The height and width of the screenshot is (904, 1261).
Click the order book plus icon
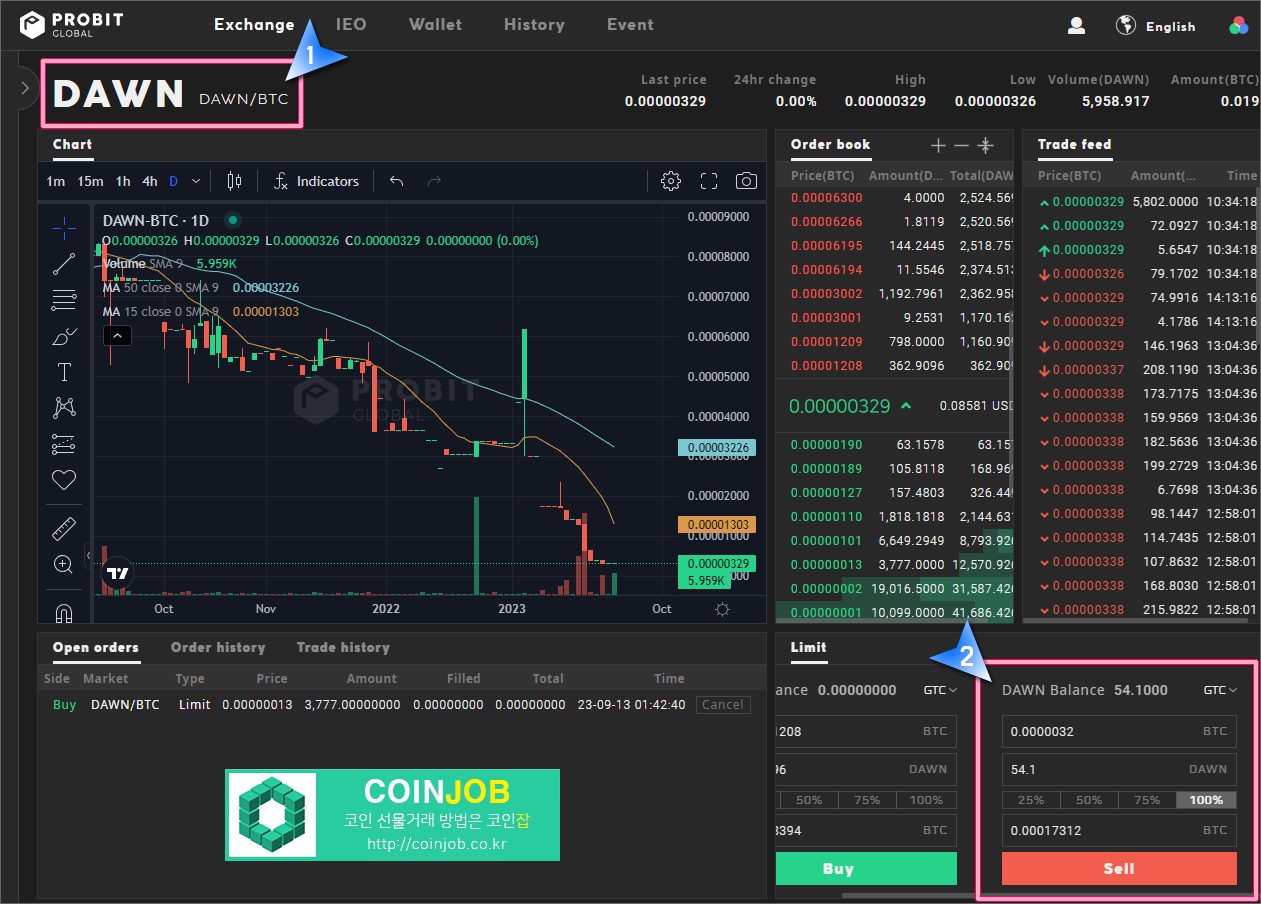938,145
